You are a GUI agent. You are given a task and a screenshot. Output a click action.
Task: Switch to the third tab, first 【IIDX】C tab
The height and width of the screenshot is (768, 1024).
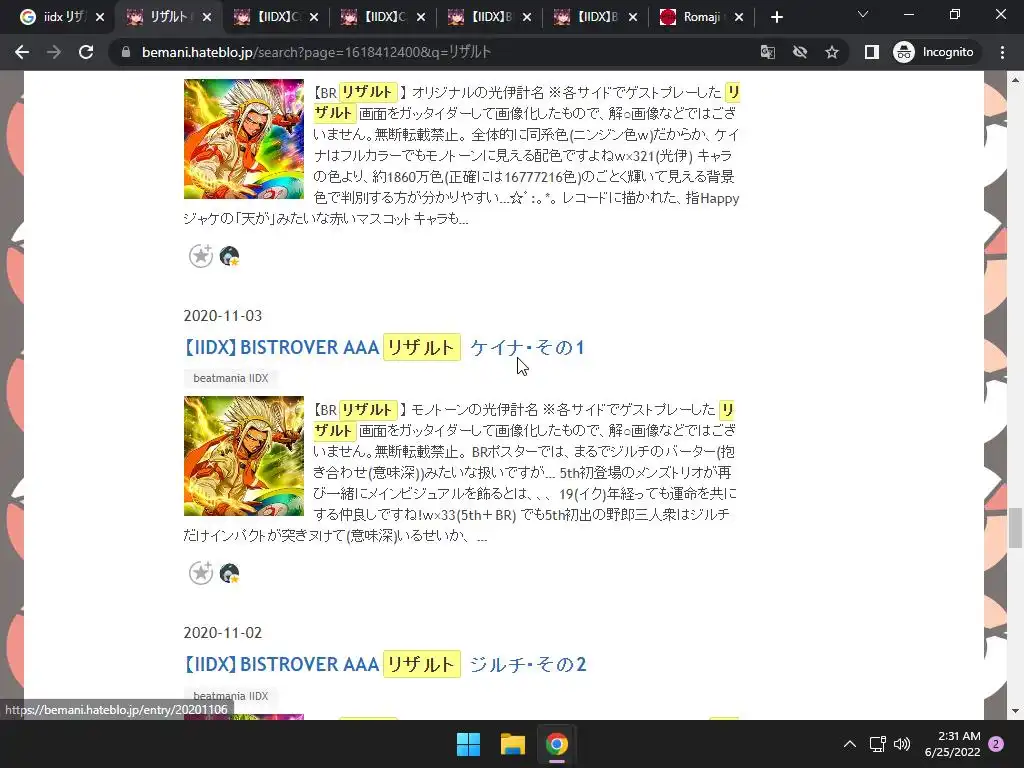[x=274, y=17]
